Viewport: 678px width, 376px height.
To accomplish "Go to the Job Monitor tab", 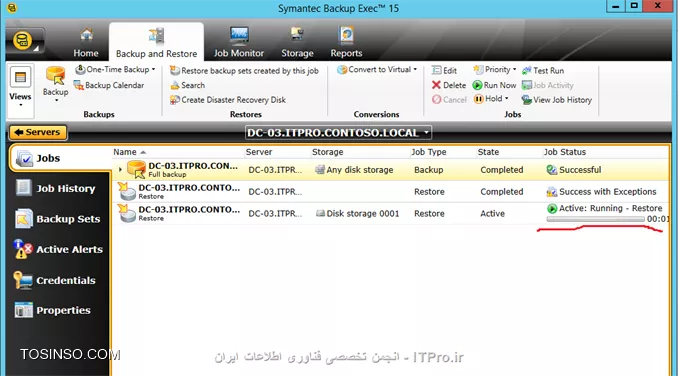I will tap(239, 43).
